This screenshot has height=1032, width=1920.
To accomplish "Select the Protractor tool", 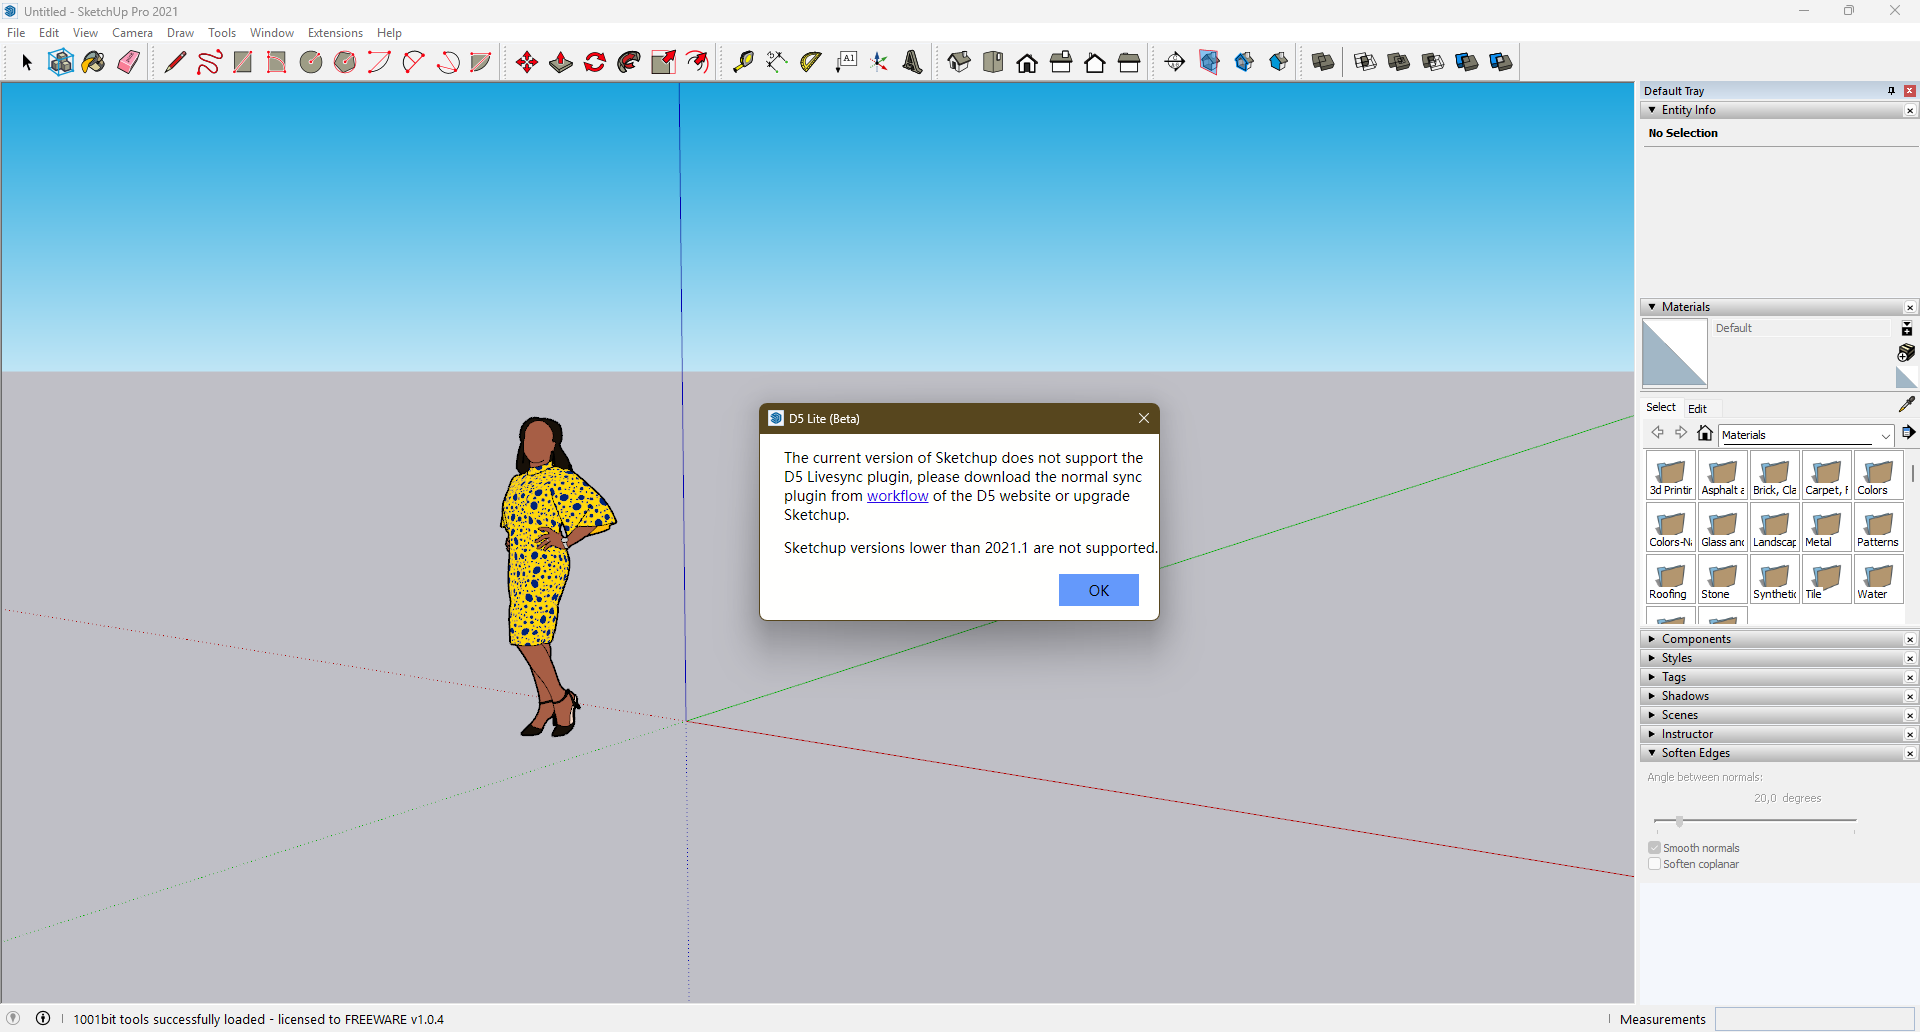I will click(x=811, y=62).
